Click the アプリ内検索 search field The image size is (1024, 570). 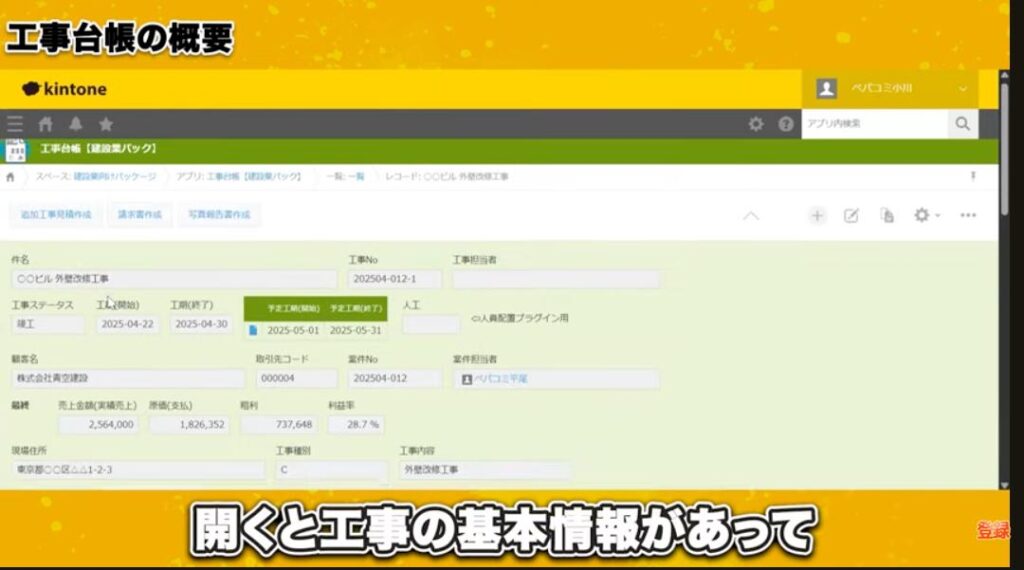[x=874, y=124]
